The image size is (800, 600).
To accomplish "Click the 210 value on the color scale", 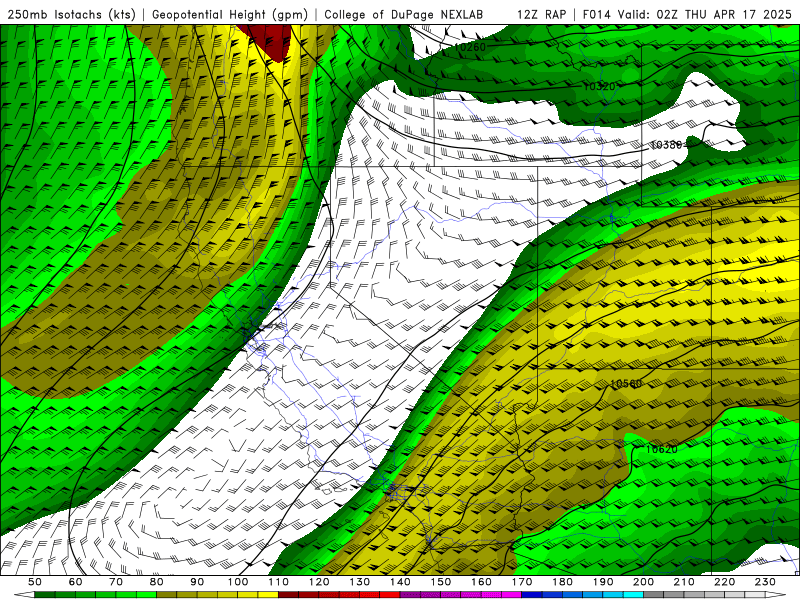I will pos(684,582).
